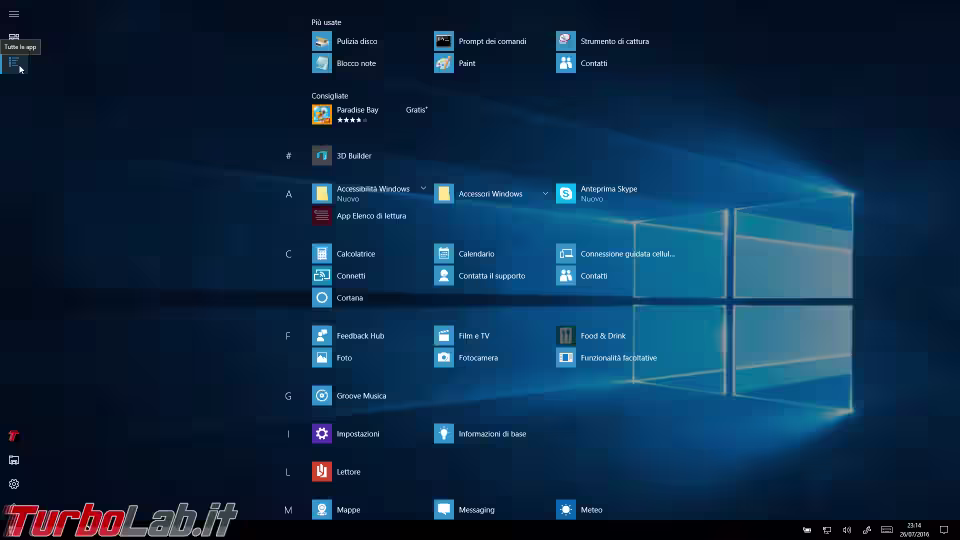The width and height of the screenshot is (960, 540).
Task: Launch Connetti app
Action: (339, 276)
